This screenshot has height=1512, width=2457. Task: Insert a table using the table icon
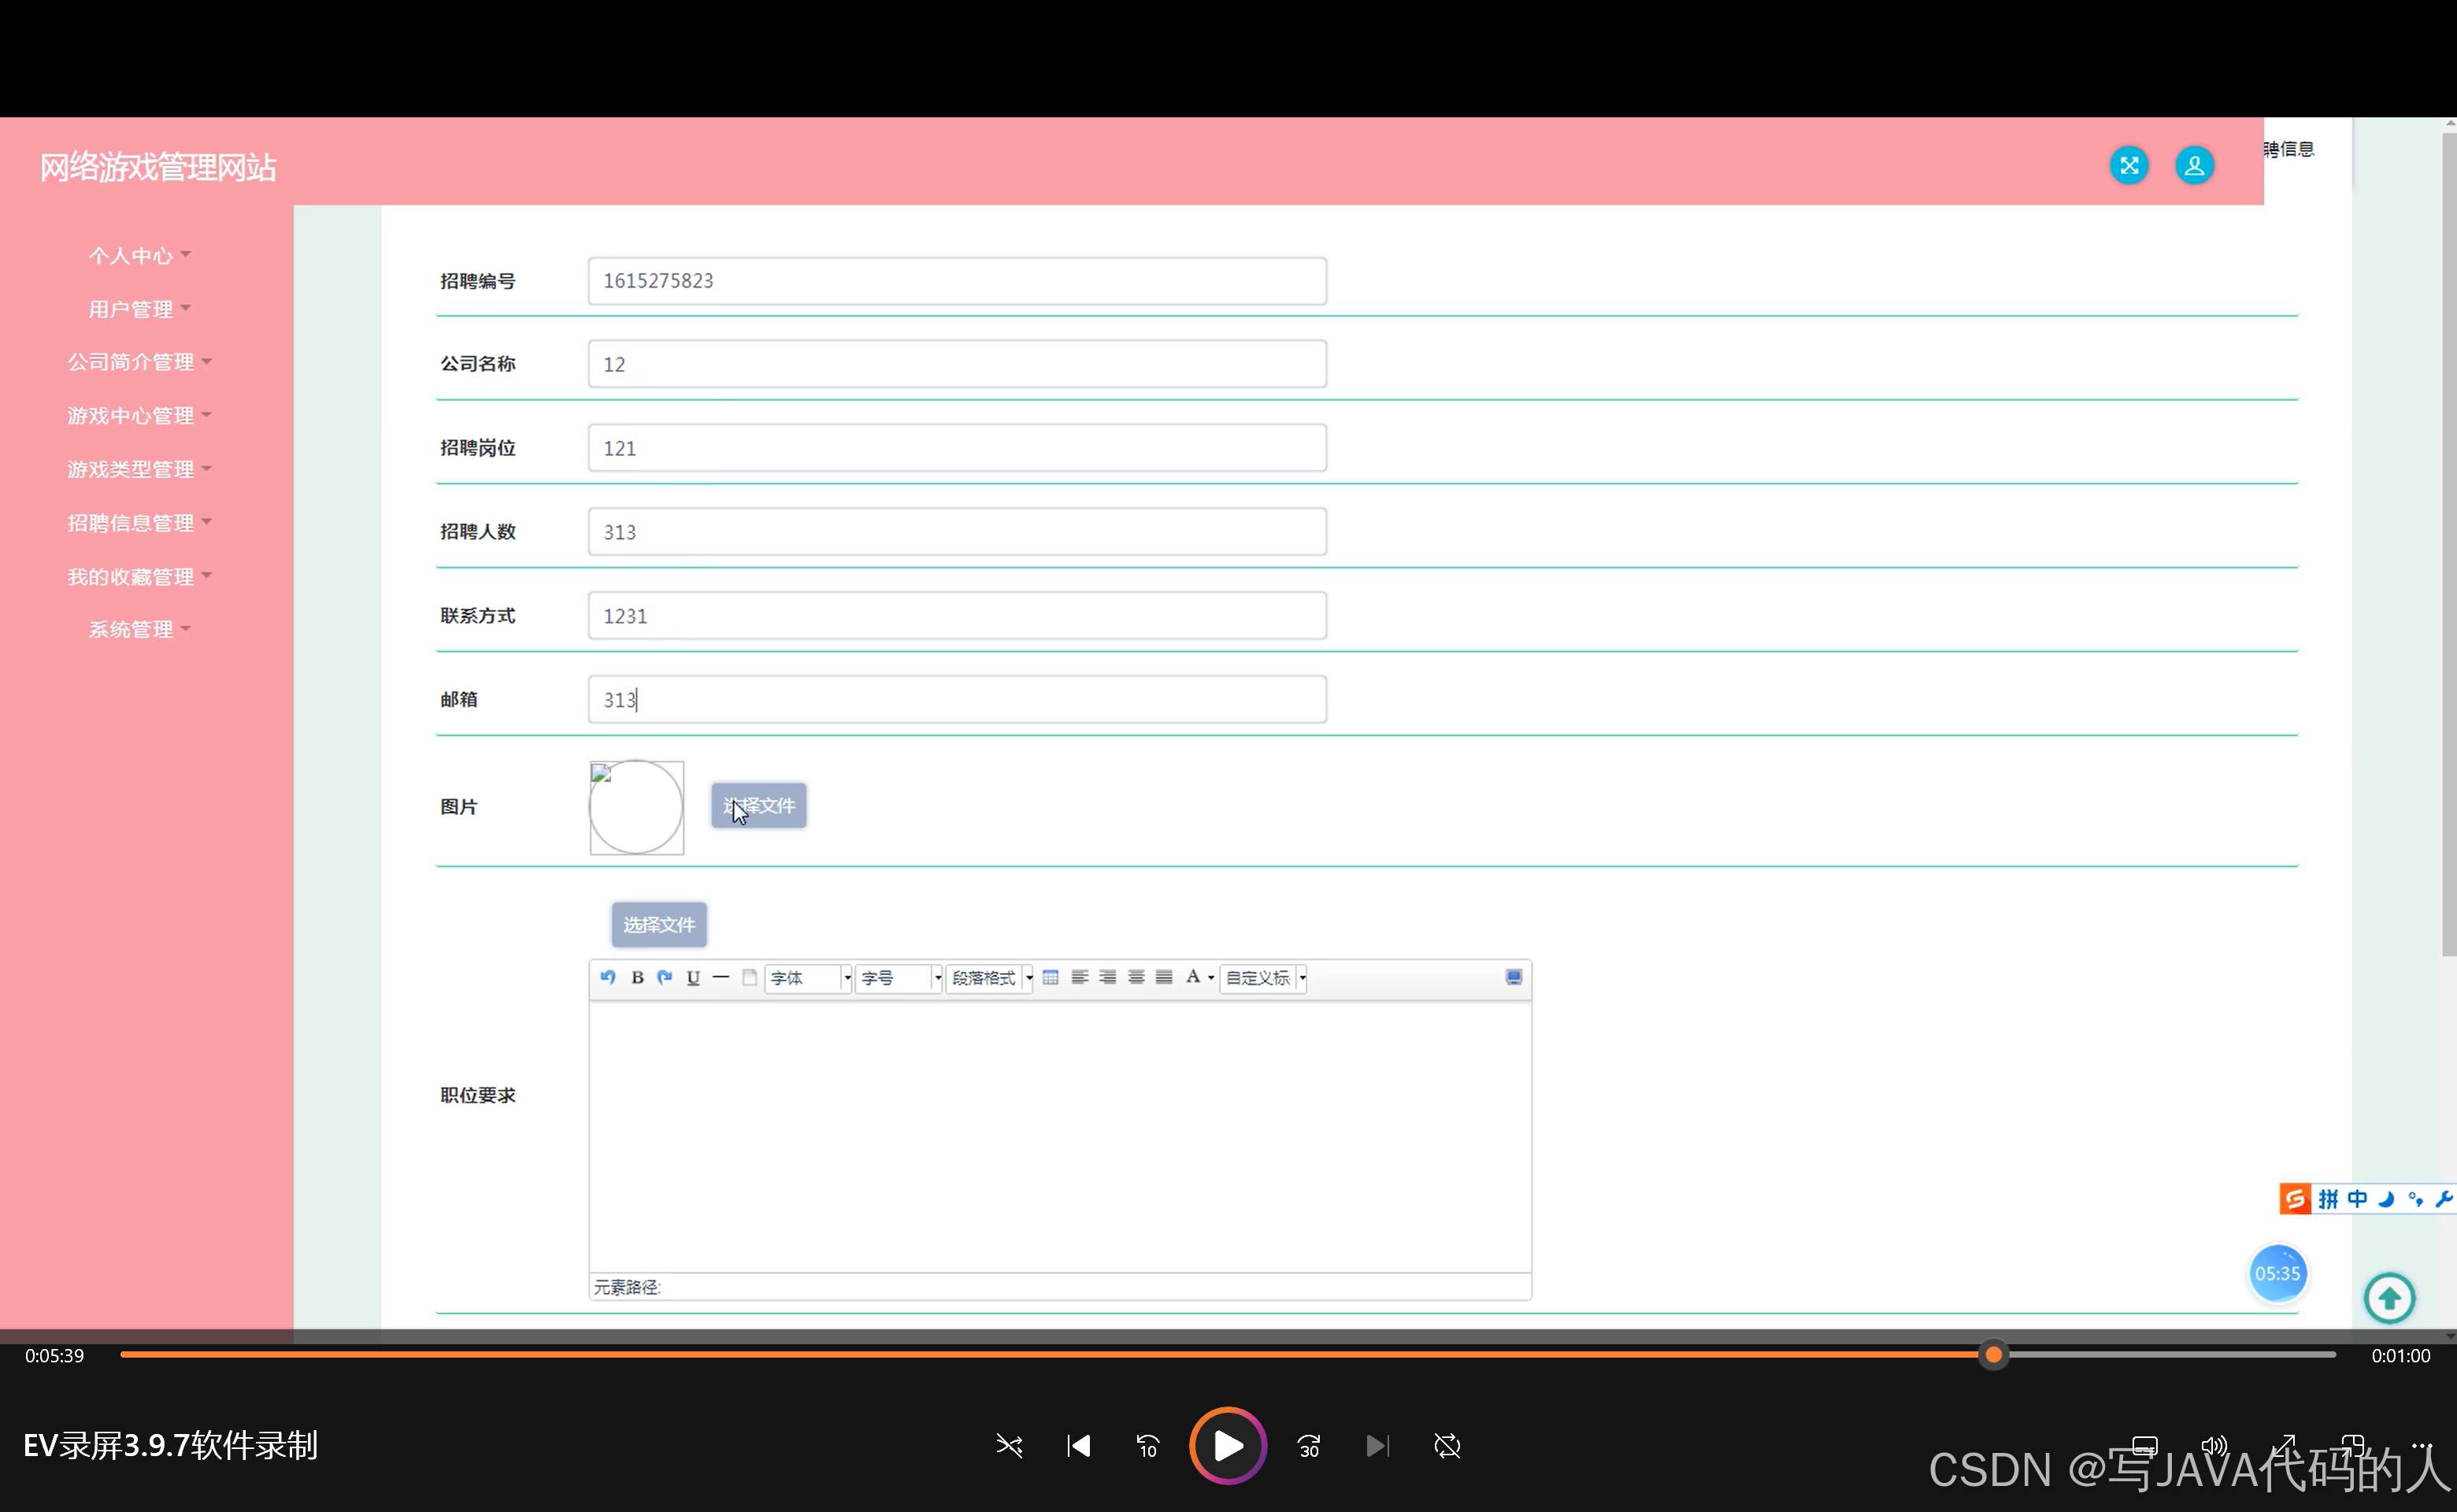coord(1050,978)
